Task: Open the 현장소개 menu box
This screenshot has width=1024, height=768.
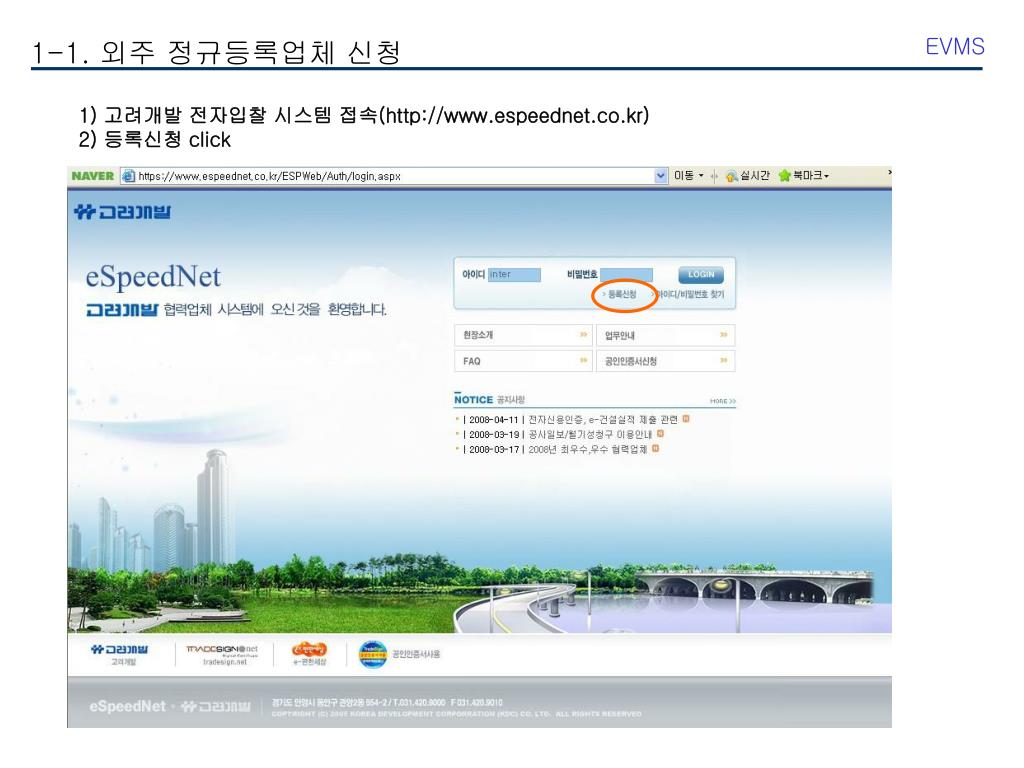Action: (x=523, y=335)
